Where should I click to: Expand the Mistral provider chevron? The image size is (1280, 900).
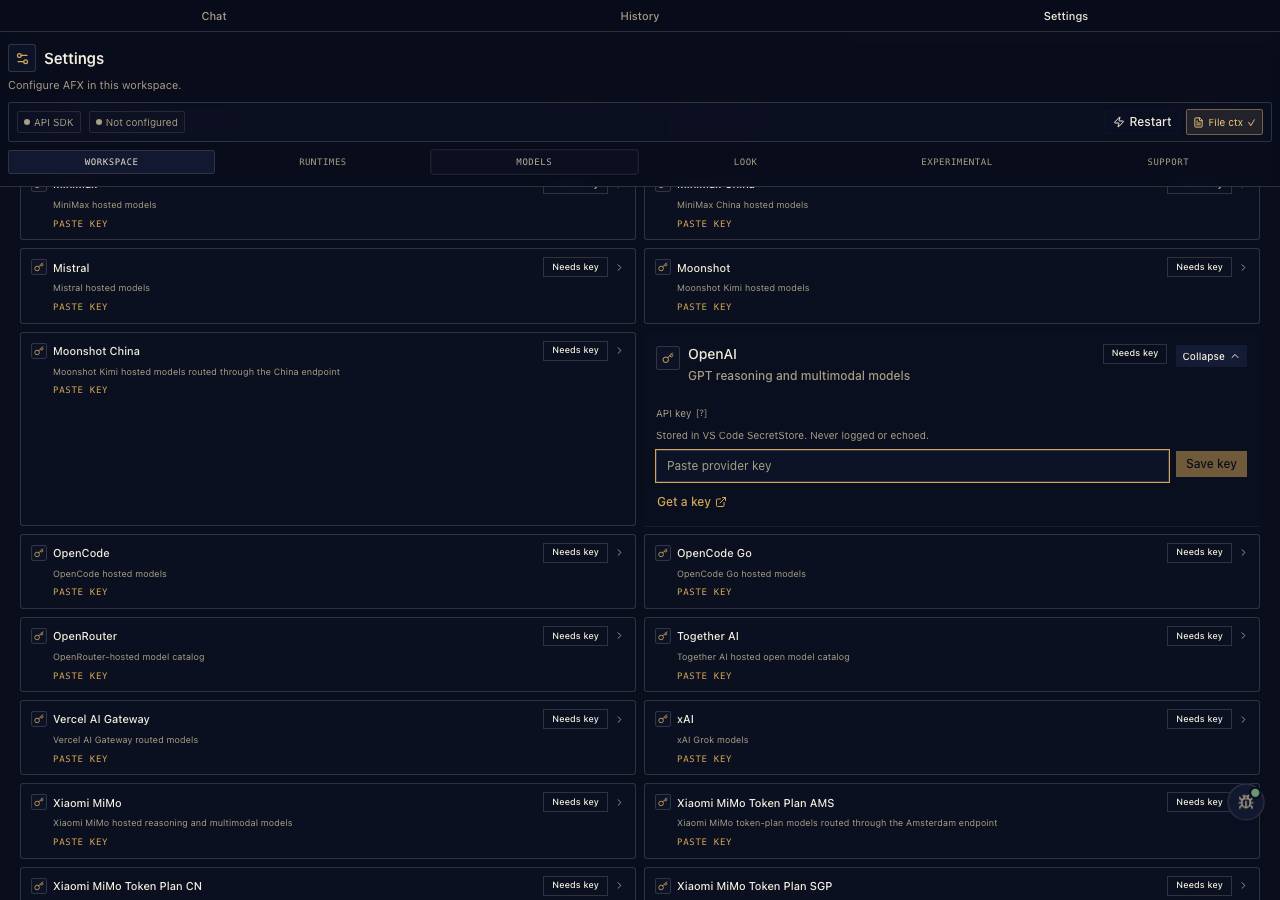coord(620,268)
